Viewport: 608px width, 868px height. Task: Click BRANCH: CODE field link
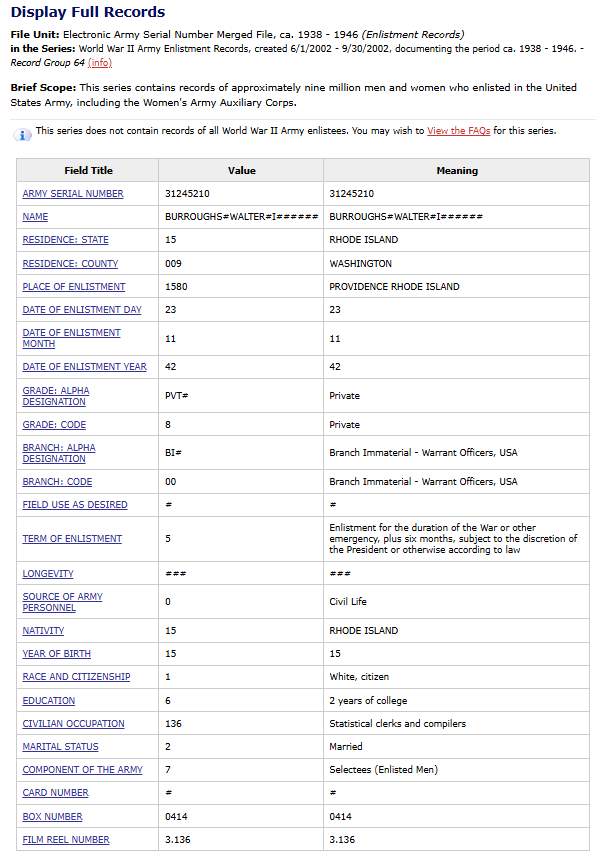pyautogui.click(x=57, y=482)
